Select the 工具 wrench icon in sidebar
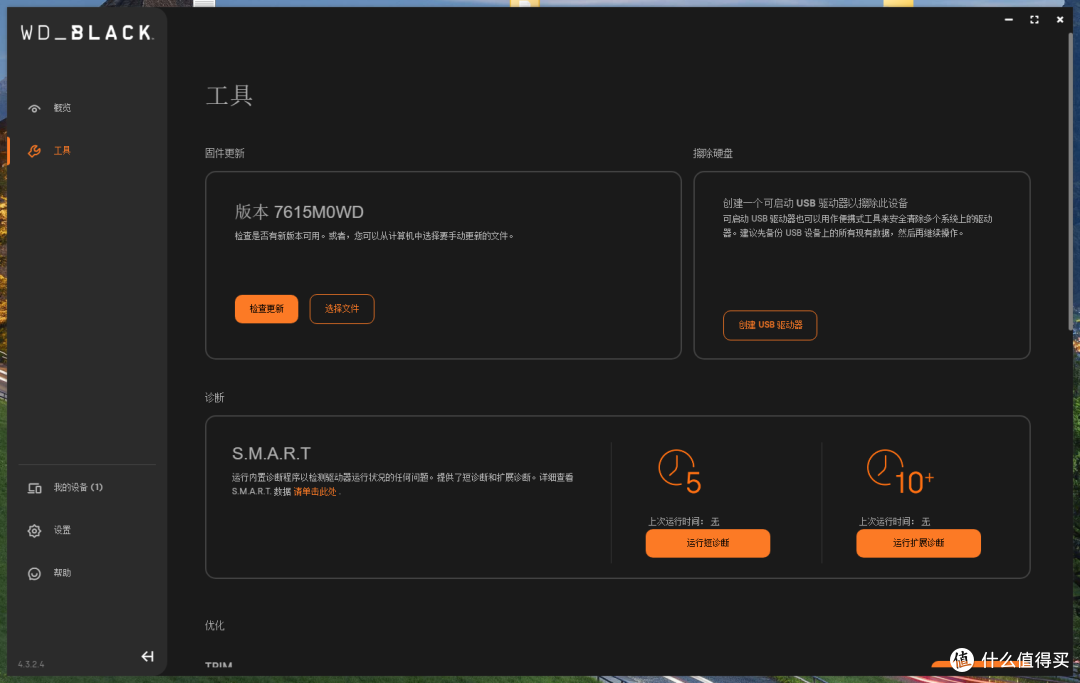The height and width of the screenshot is (683, 1080). pyautogui.click(x=34, y=151)
